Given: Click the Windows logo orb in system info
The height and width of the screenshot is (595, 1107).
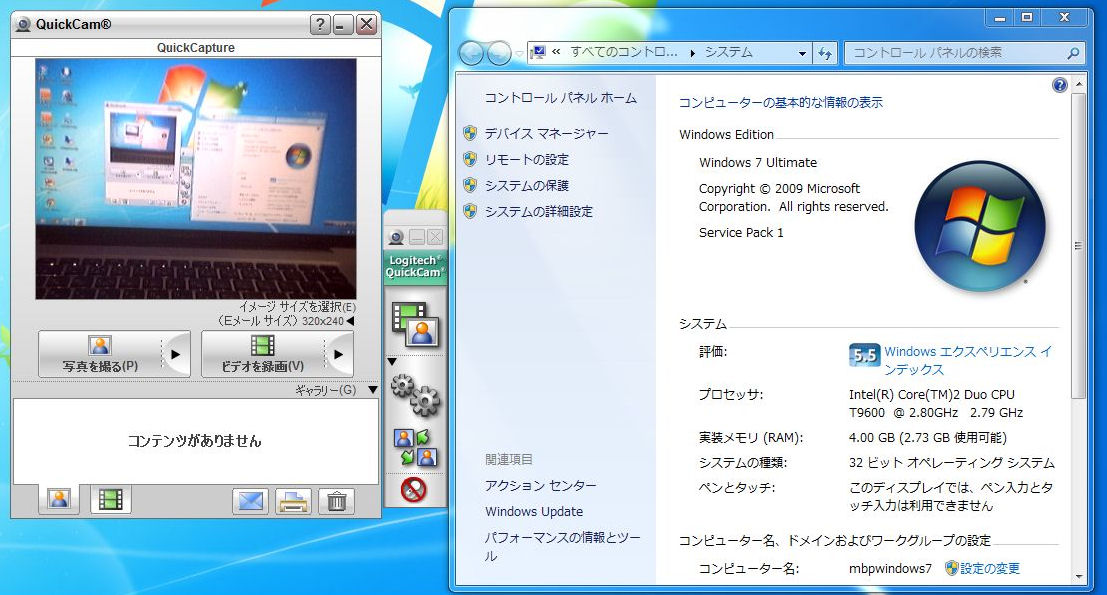Looking at the screenshot, I should pyautogui.click(x=979, y=227).
